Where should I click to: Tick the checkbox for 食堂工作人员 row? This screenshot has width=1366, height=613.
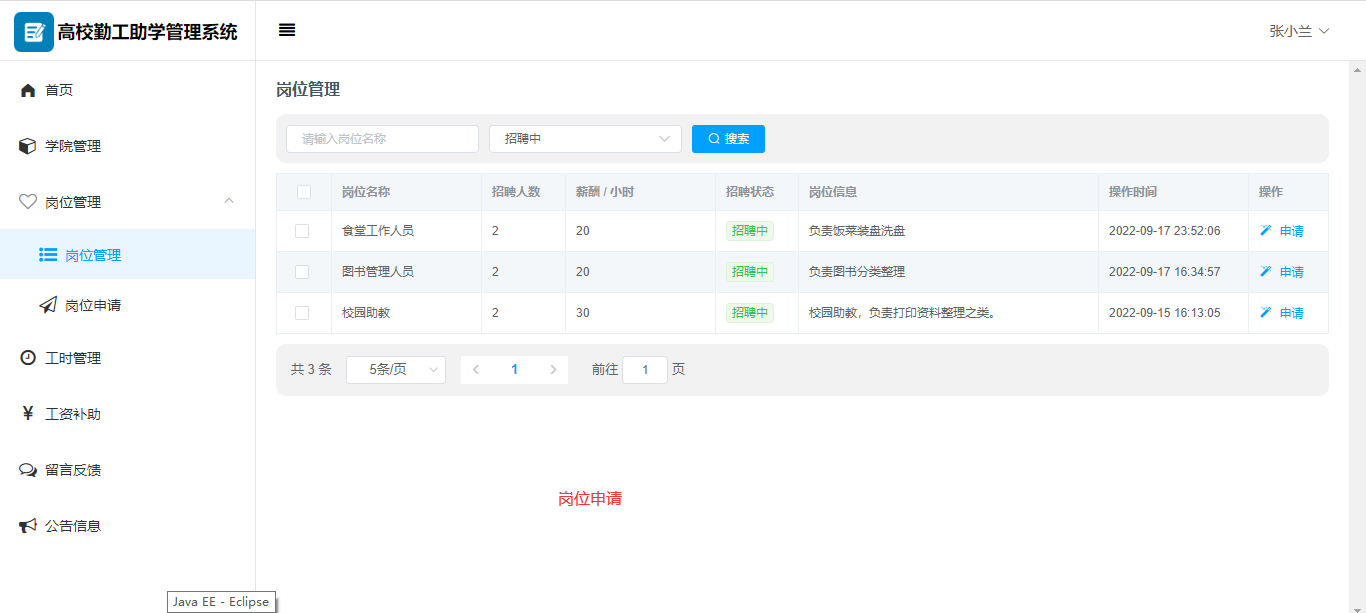302,231
